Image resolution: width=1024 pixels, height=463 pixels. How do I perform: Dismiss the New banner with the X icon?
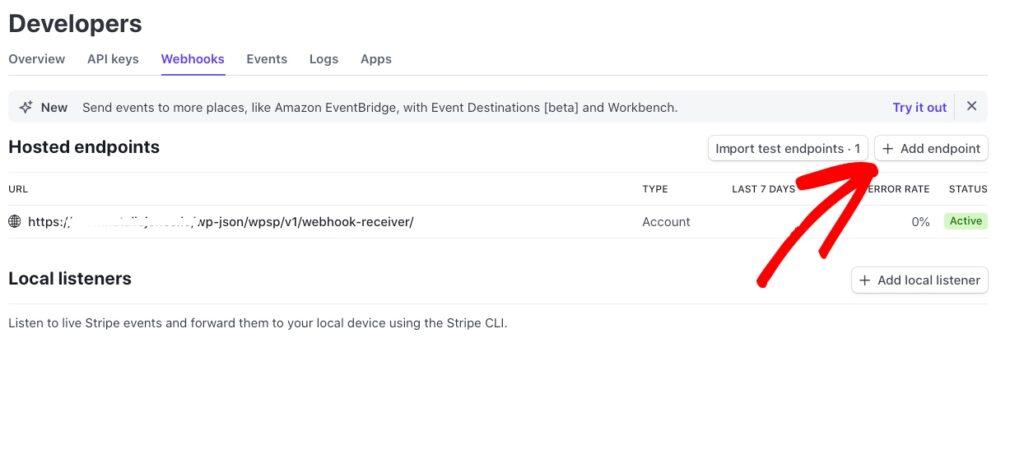971,107
